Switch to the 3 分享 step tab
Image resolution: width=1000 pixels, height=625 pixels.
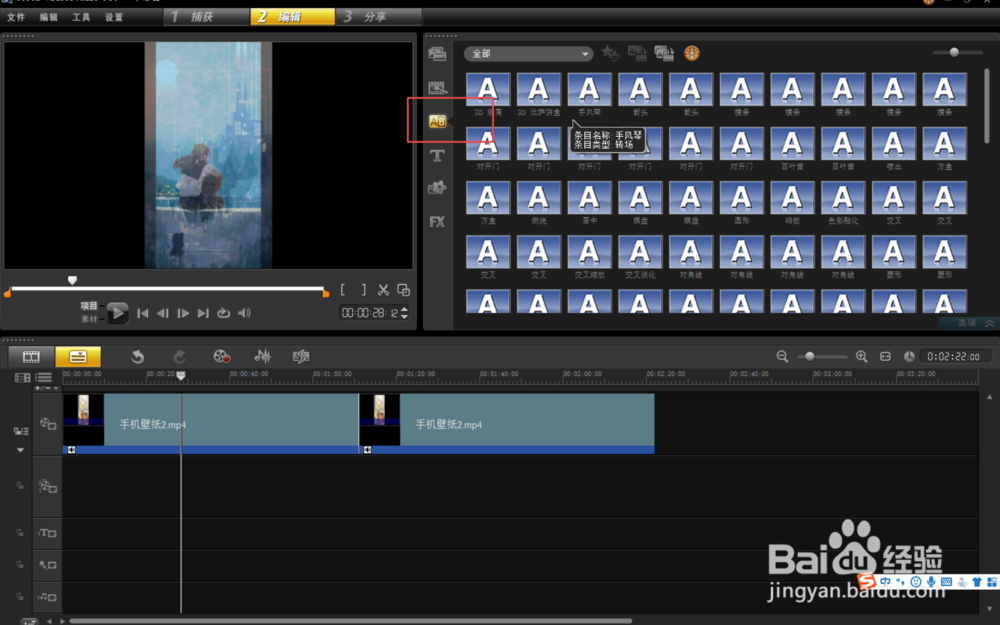(378, 17)
